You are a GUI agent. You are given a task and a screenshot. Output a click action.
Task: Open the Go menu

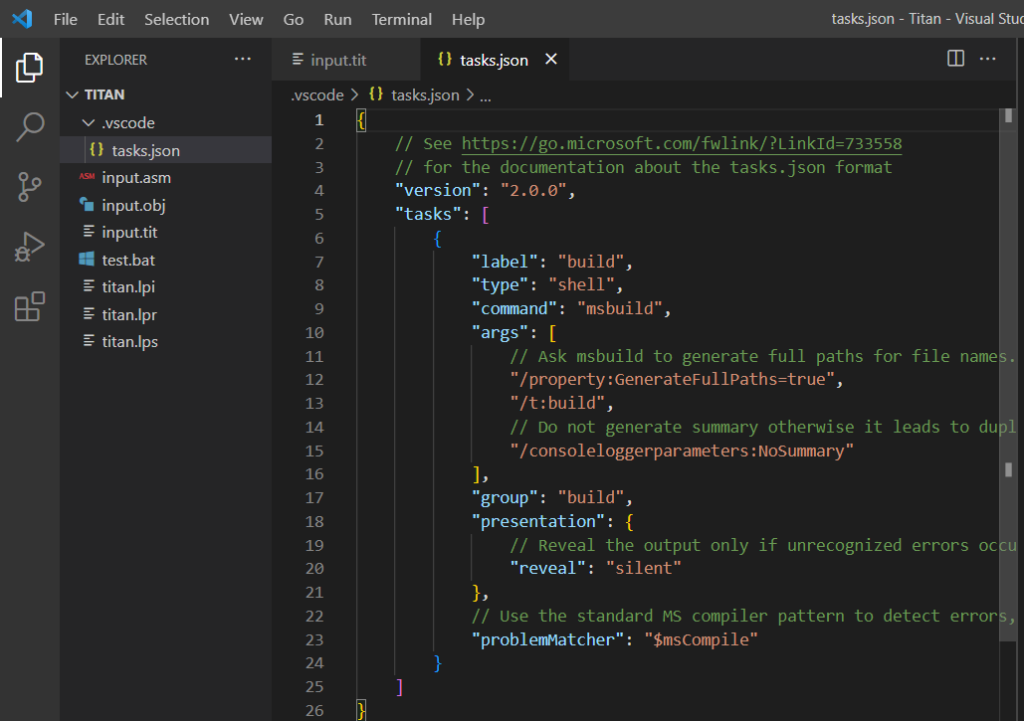click(293, 20)
